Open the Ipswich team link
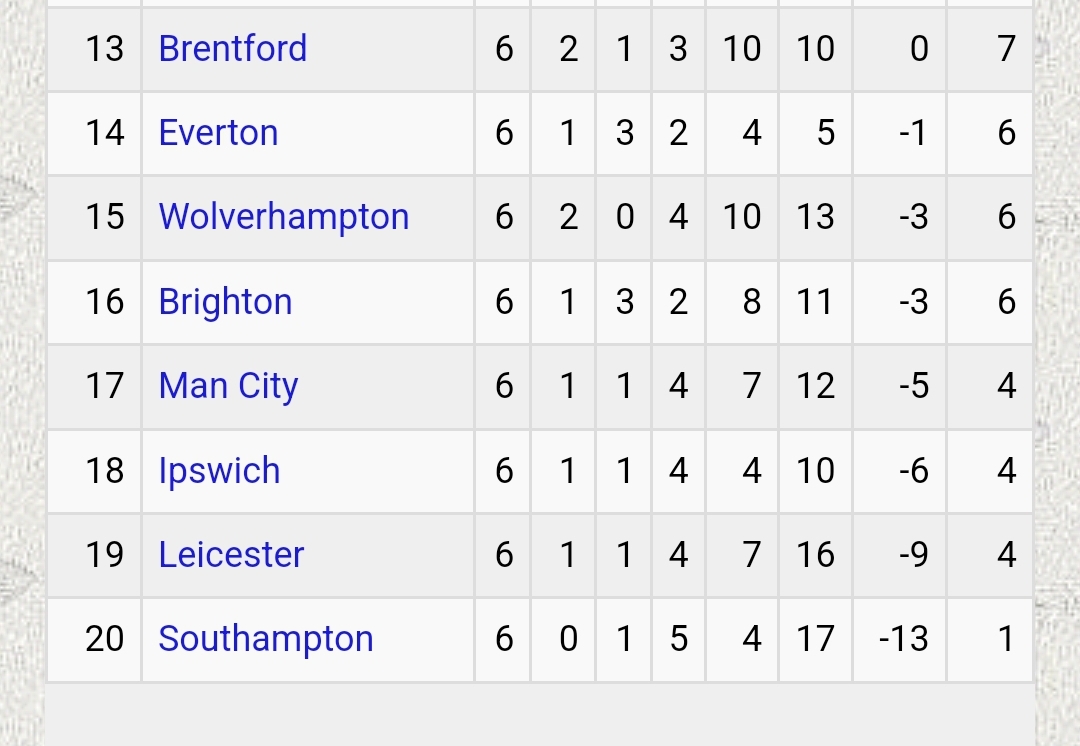Screen dimensions: 1080x746 click(x=219, y=471)
